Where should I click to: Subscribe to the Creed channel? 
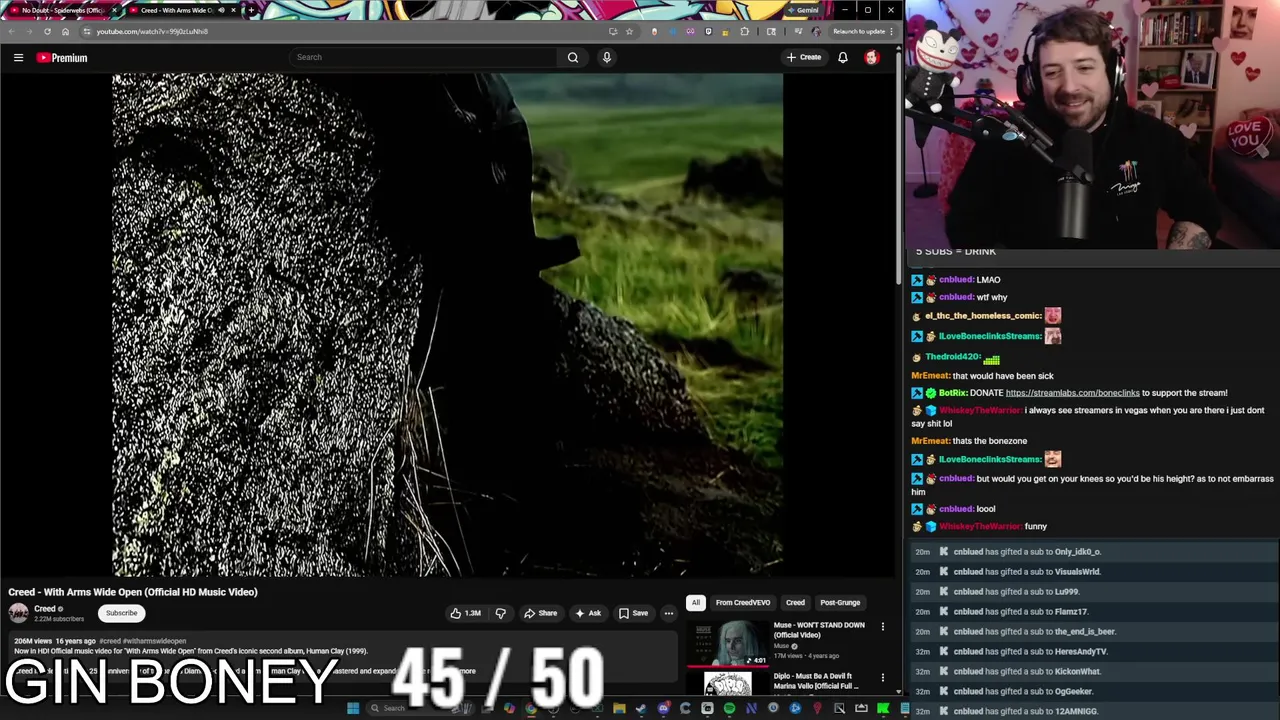point(121,613)
